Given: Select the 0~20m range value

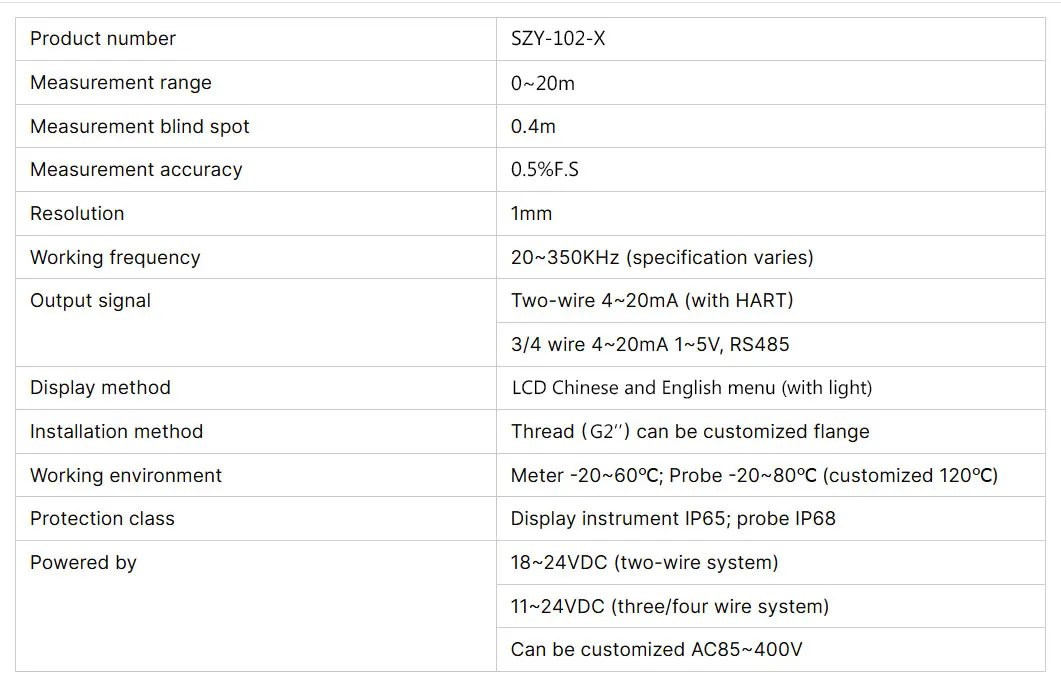Looking at the screenshot, I should coord(543,83).
